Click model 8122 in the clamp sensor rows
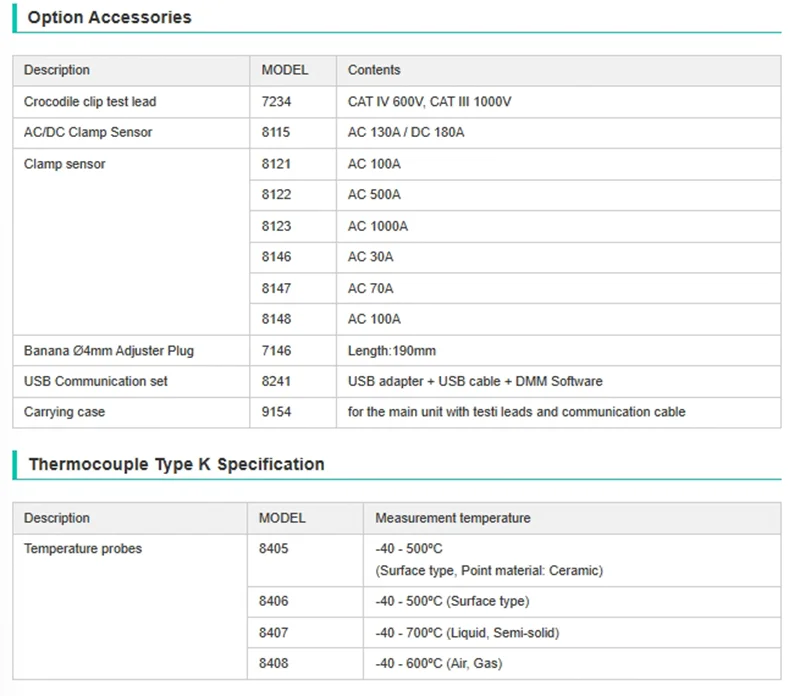The image size is (800, 696). [276, 195]
